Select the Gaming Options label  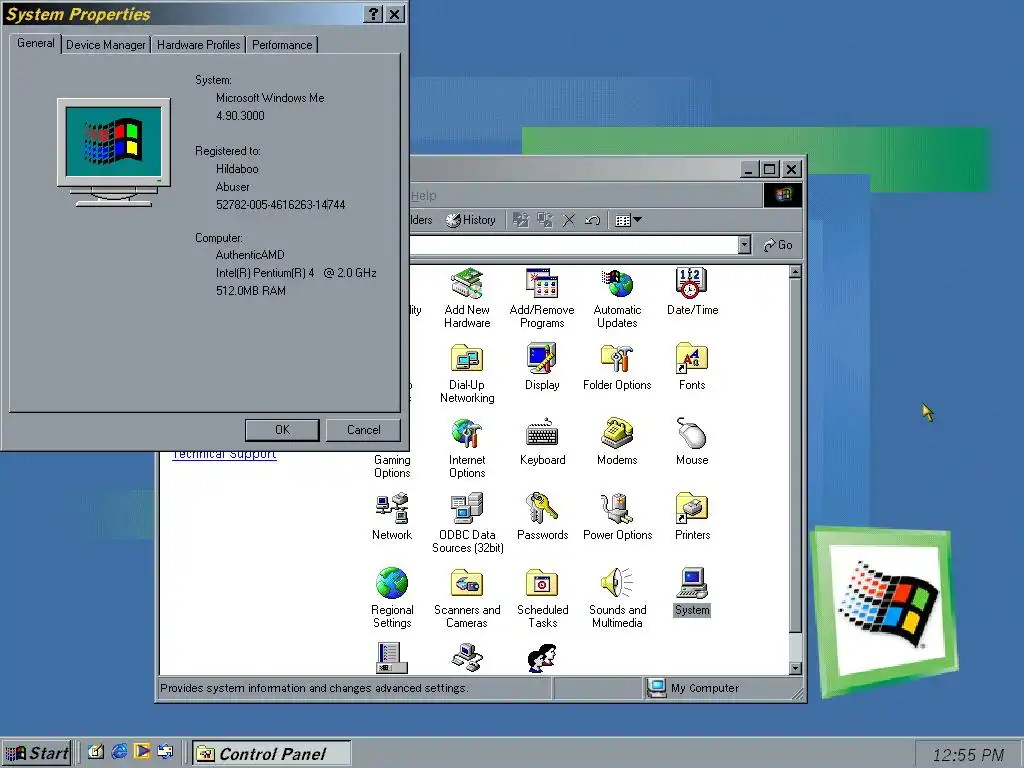point(392,466)
